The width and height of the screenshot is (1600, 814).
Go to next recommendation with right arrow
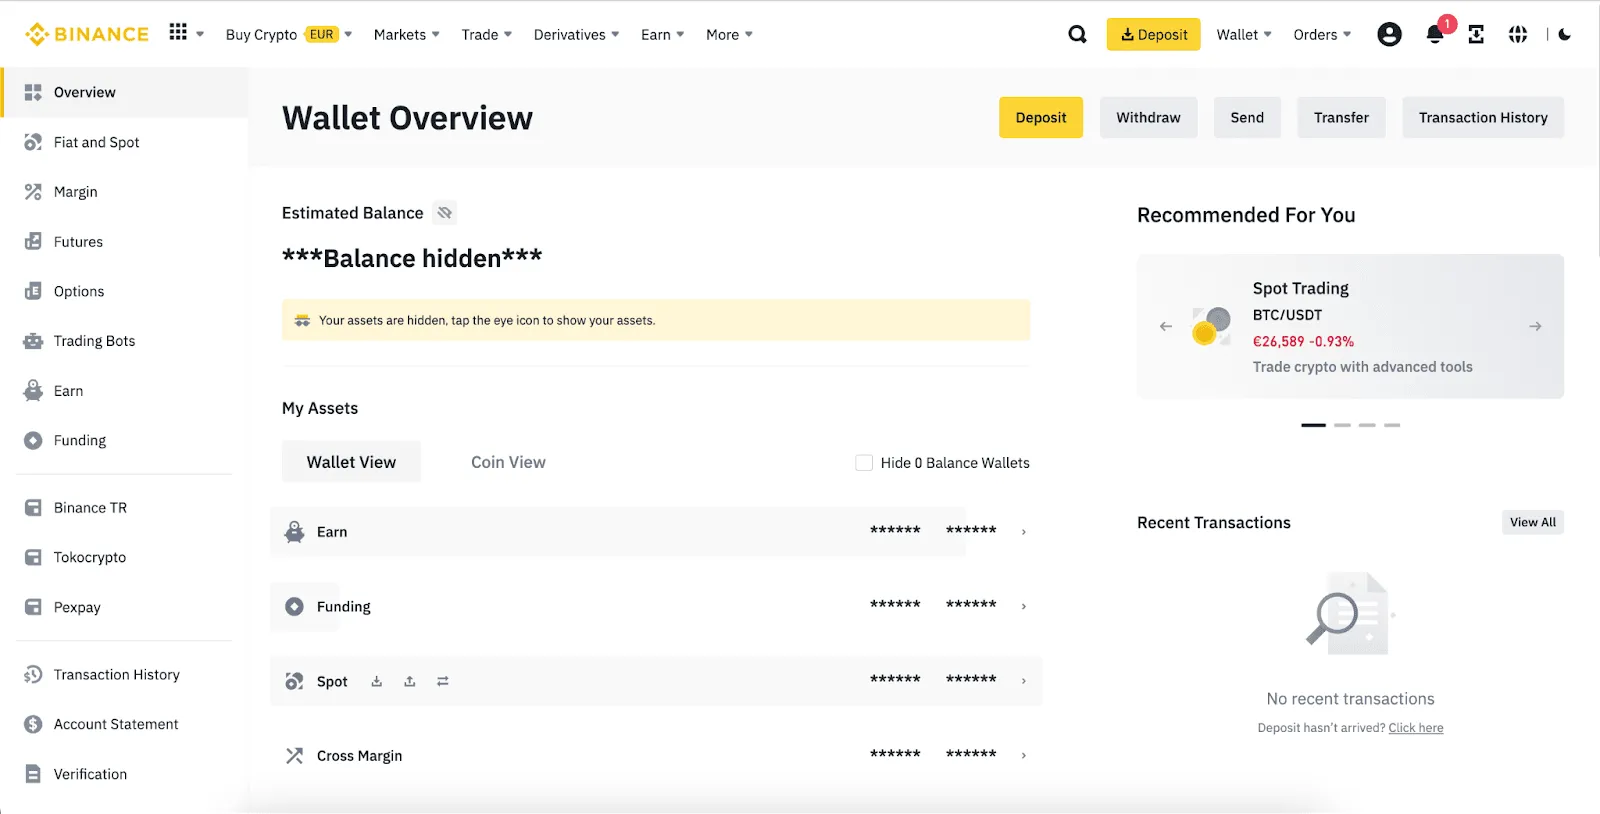pyautogui.click(x=1535, y=327)
